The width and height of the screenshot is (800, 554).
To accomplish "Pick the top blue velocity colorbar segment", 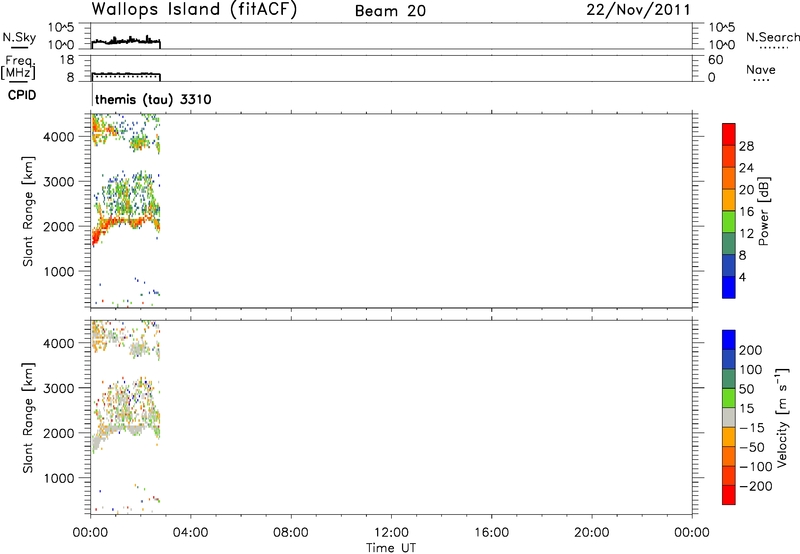I will [729, 340].
